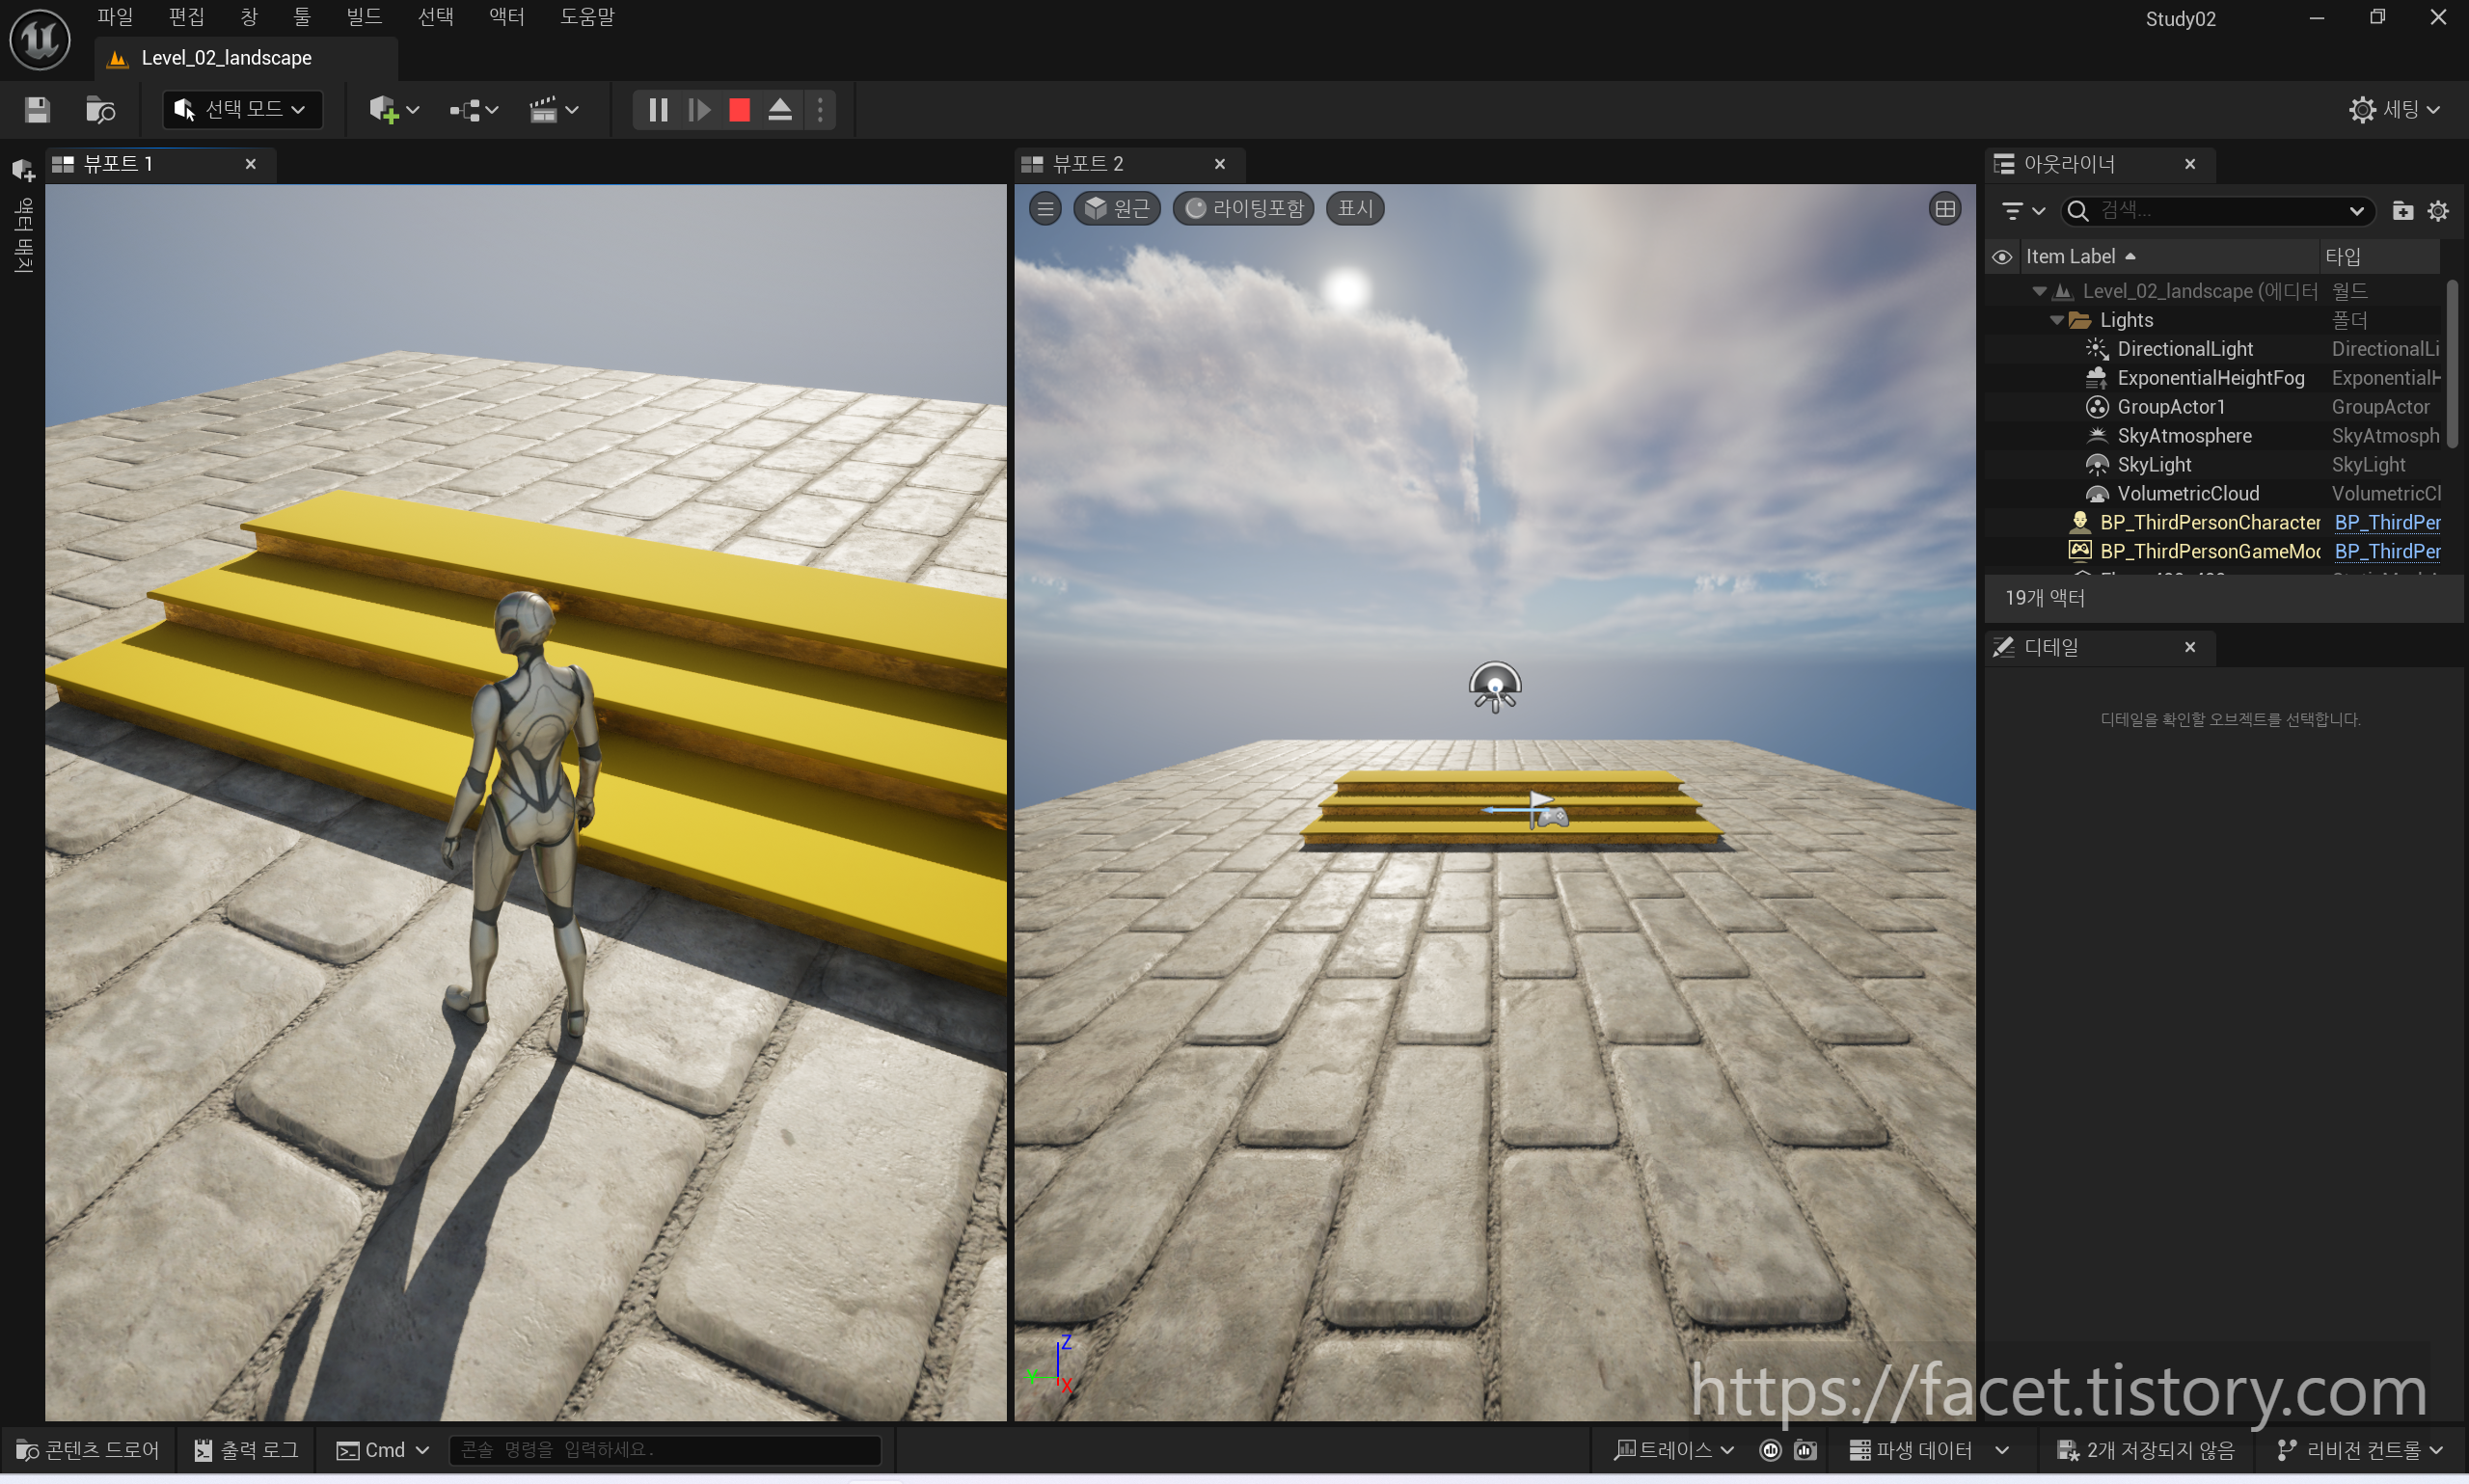Maximize viewport 2 with layout icon
2469x1484 pixels.
[x=1944, y=209]
